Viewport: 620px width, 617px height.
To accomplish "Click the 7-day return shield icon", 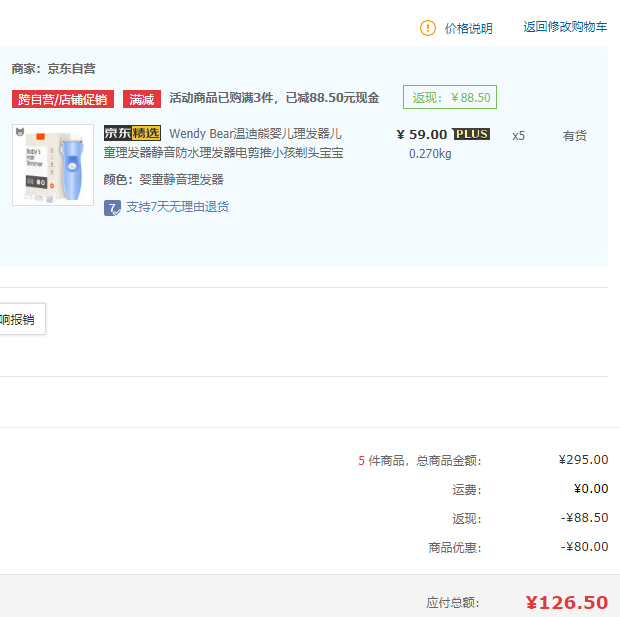I will coord(112,208).
